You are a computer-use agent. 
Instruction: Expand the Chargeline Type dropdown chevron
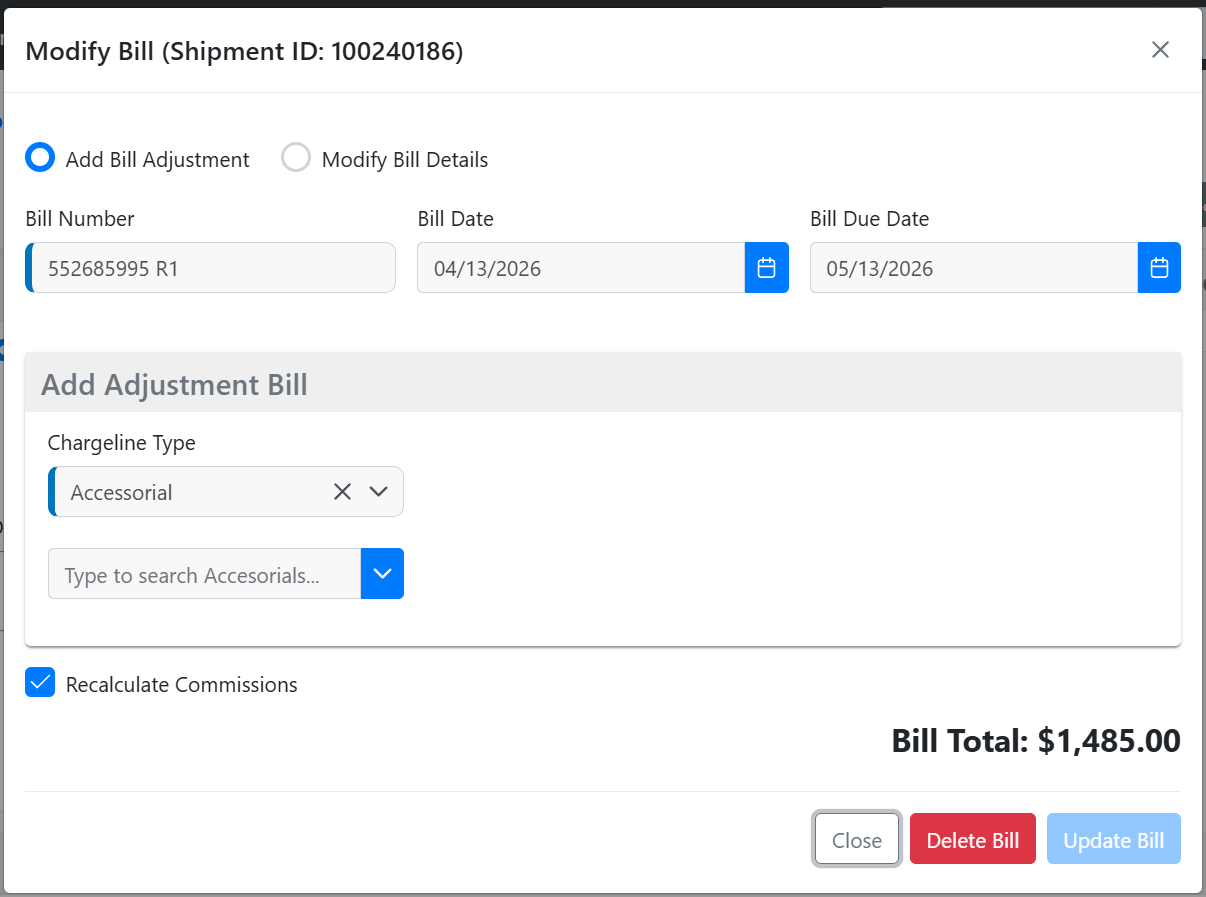[x=378, y=492]
